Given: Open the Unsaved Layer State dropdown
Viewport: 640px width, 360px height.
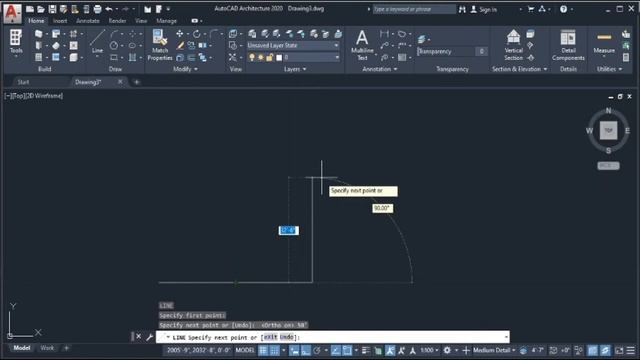Looking at the screenshot, I should [293, 45].
